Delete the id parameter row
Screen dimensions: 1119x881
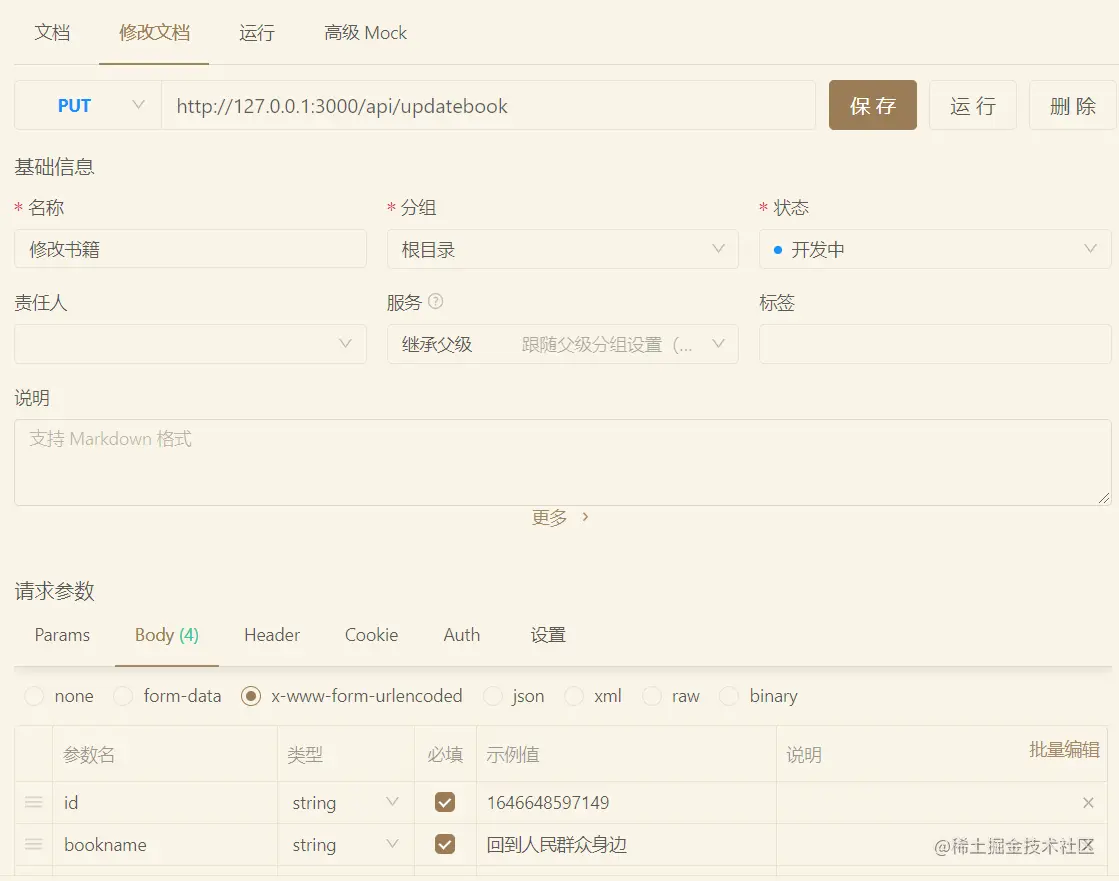(1088, 803)
